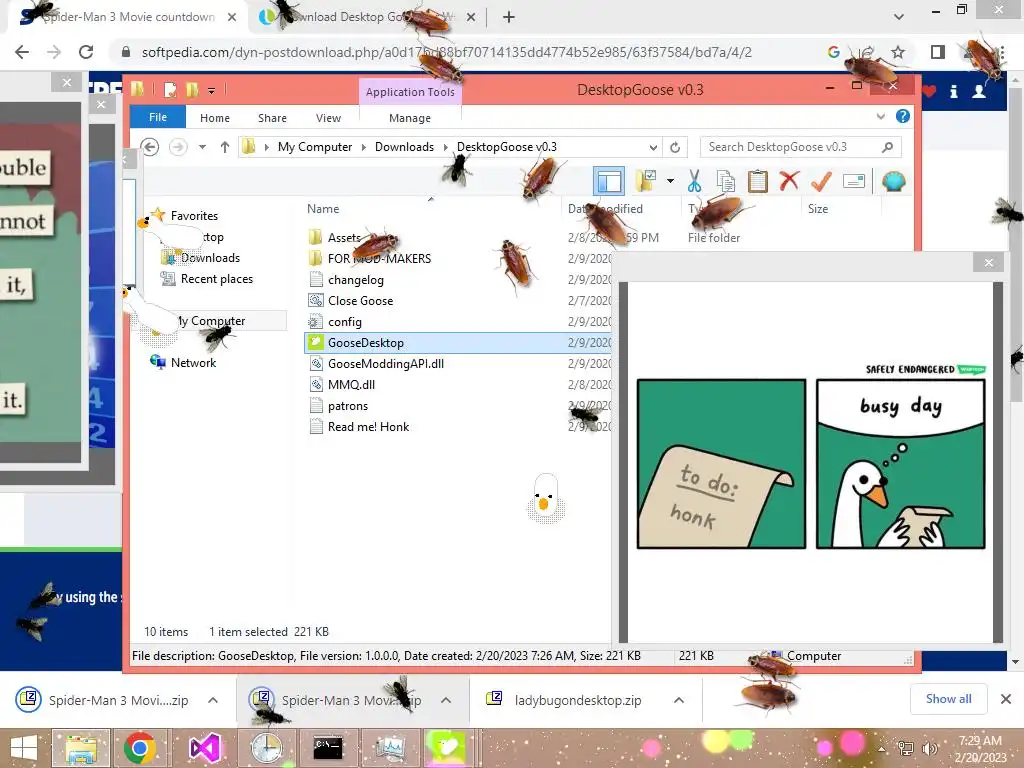Viewport: 1024px width, 768px height.
Task: Click the Copy icon in Explorer toolbar
Action: [726, 181]
